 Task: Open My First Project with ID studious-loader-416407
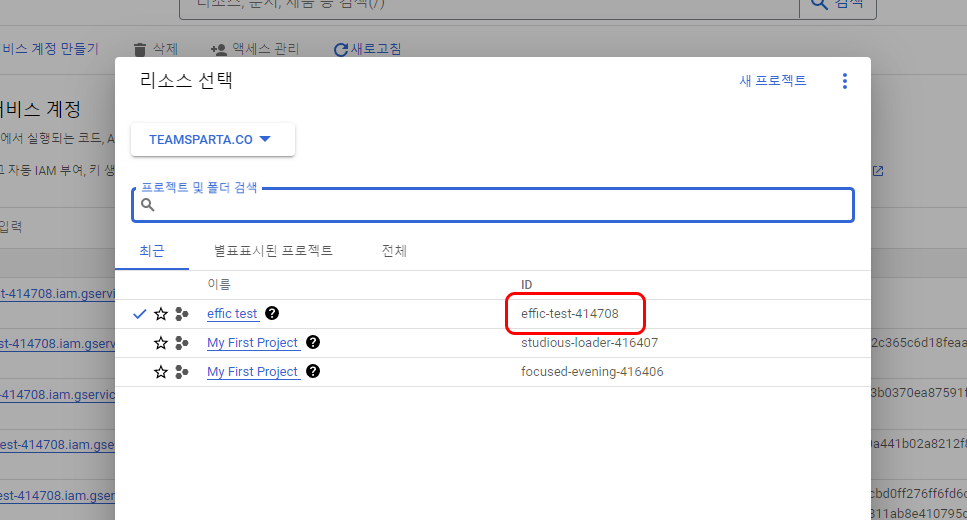[x=252, y=343]
